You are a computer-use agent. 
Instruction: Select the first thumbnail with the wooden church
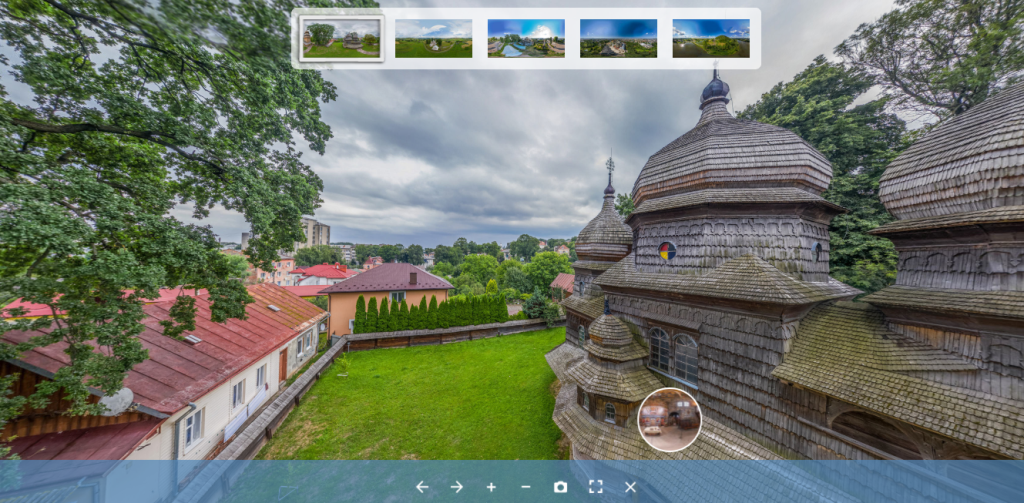[341, 39]
